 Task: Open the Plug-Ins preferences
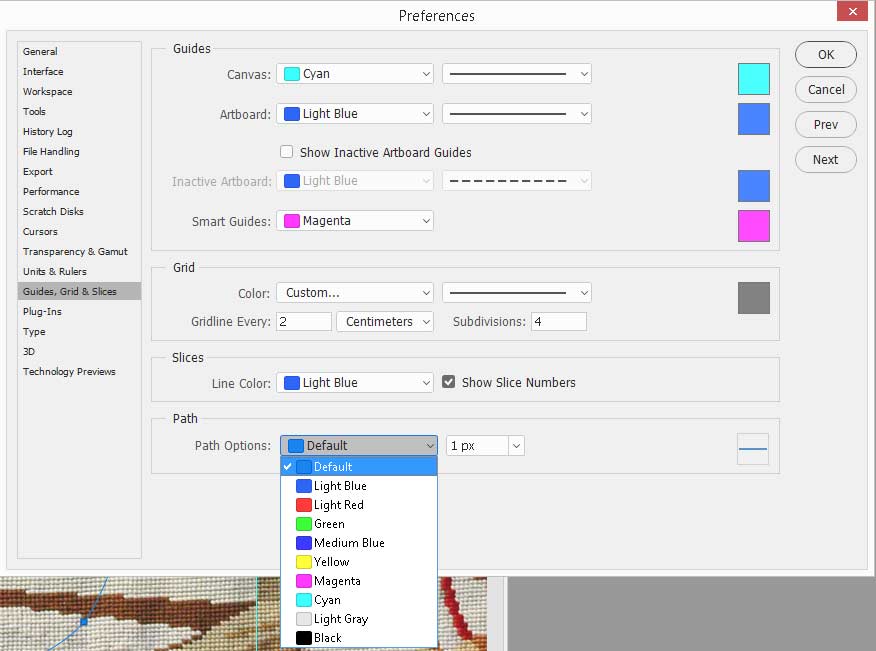(x=42, y=312)
